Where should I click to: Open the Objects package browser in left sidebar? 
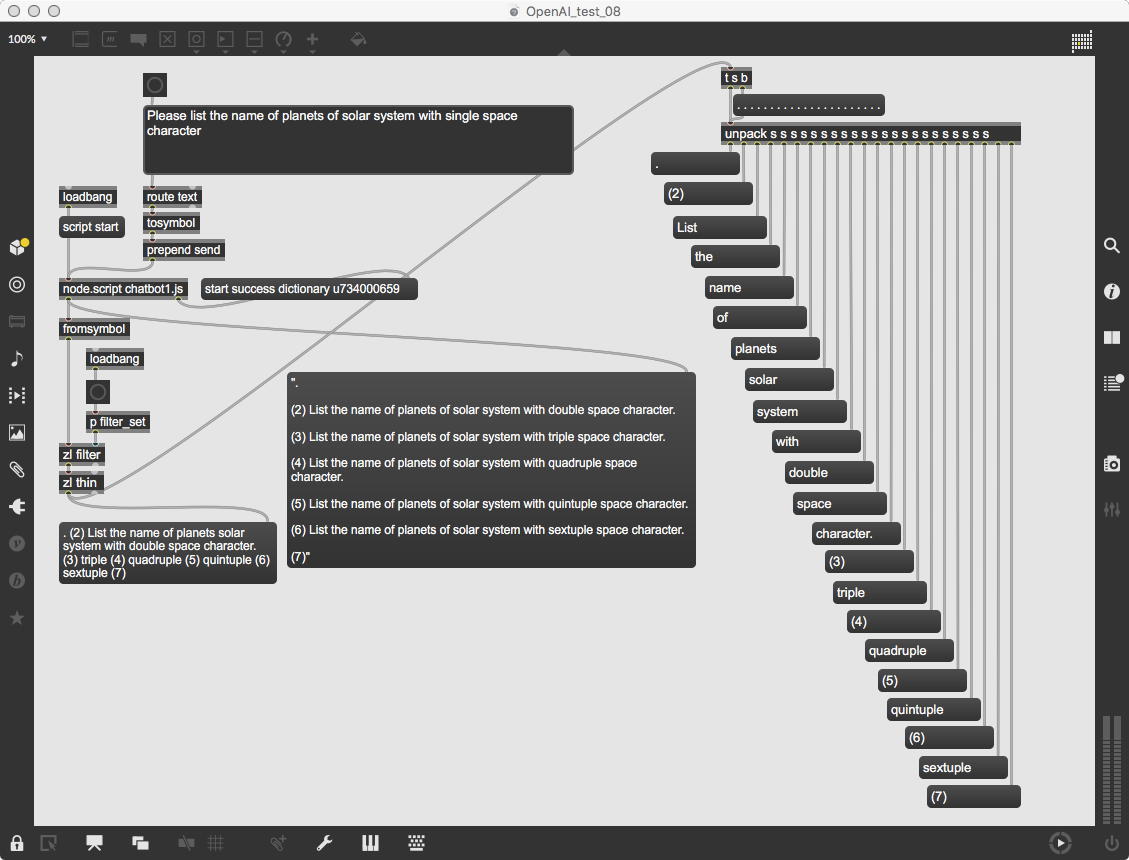(x=17, y=247)
